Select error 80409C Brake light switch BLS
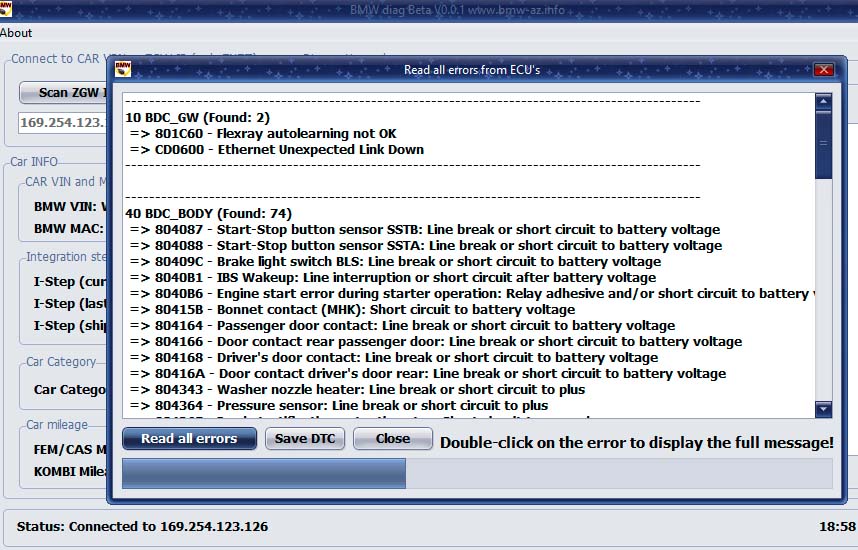Image resolution: width=858 pixels, height=550 pixels. (395, 261)
